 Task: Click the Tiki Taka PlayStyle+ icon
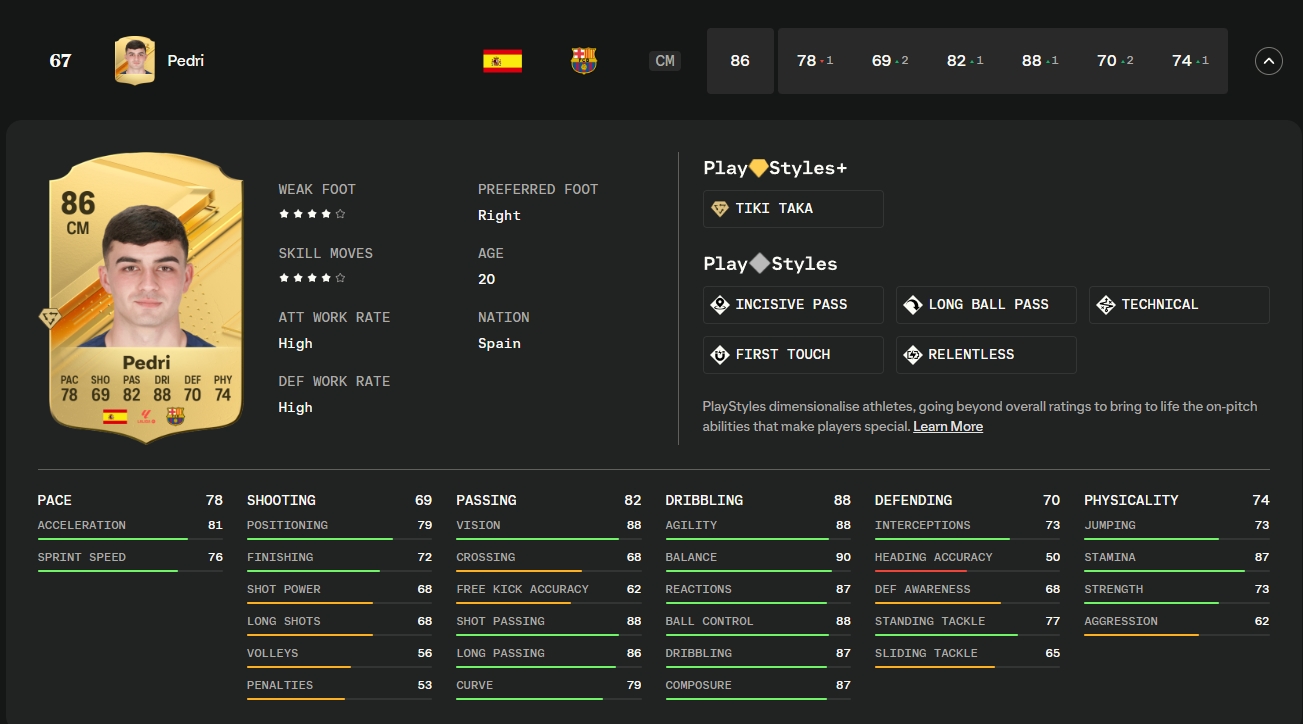719,209
